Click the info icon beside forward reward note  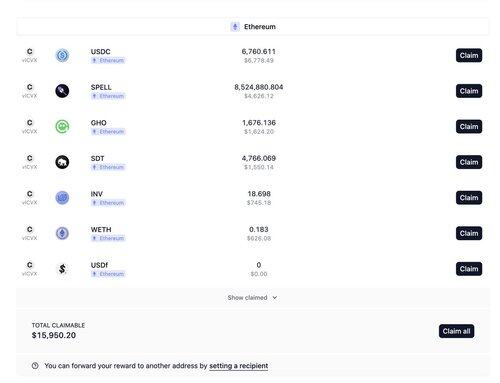click(35, 366)
